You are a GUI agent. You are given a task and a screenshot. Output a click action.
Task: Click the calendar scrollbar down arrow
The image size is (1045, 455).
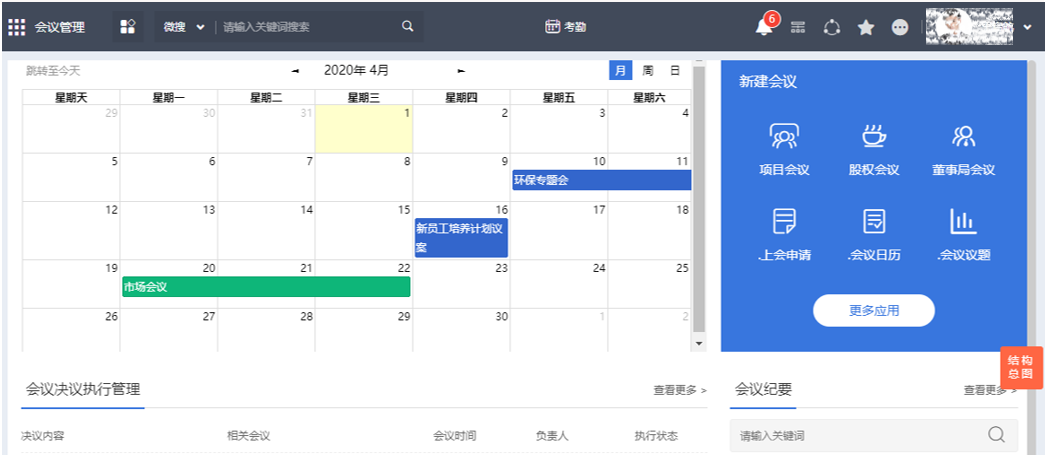pos(698,343)
